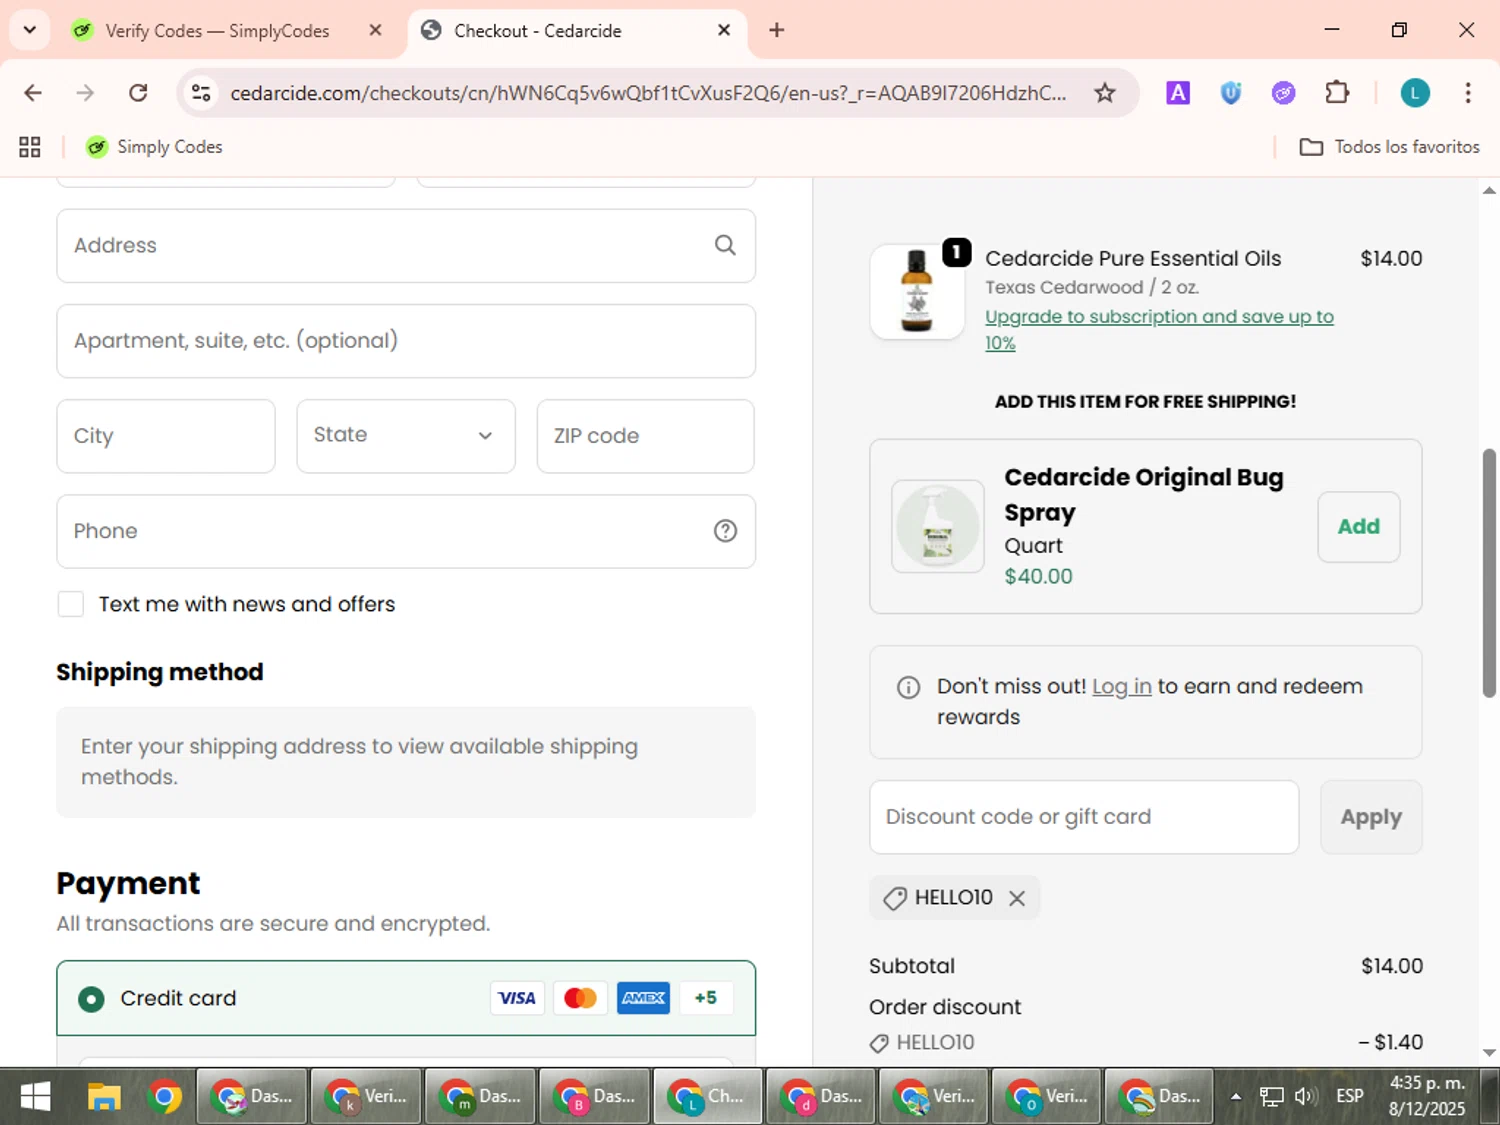The width and height of the screenshot is (1500, 1125).
Task: Reload the checkout page
Action: point(138,93)
